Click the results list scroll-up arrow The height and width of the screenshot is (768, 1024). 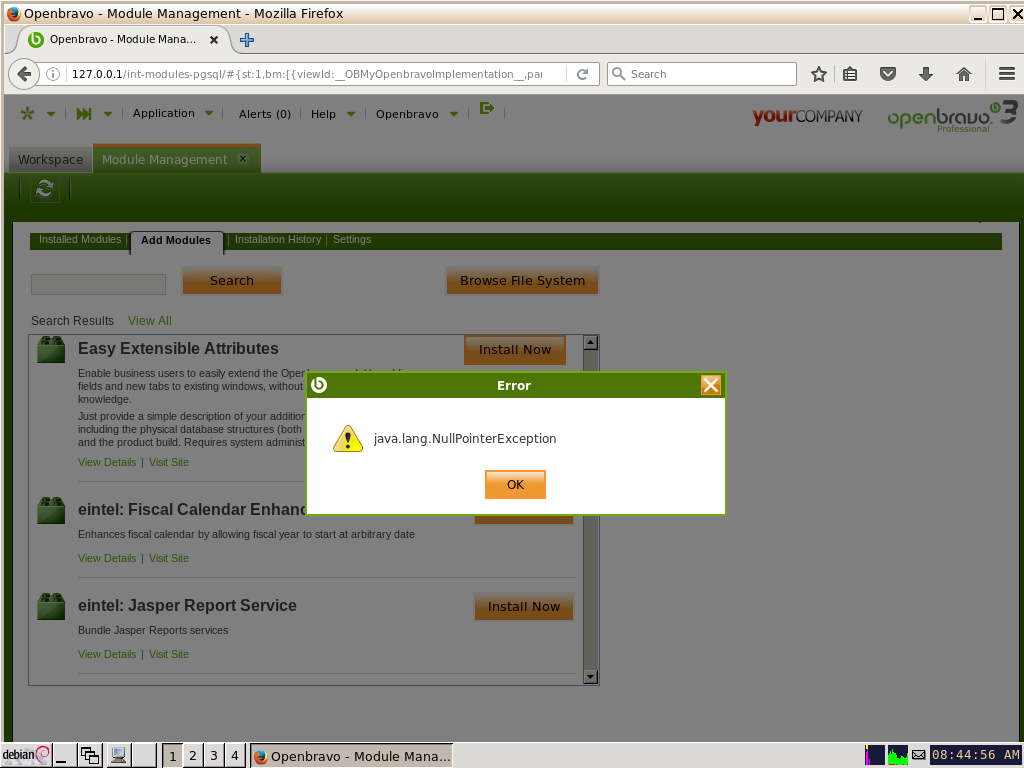click(590, 342)
